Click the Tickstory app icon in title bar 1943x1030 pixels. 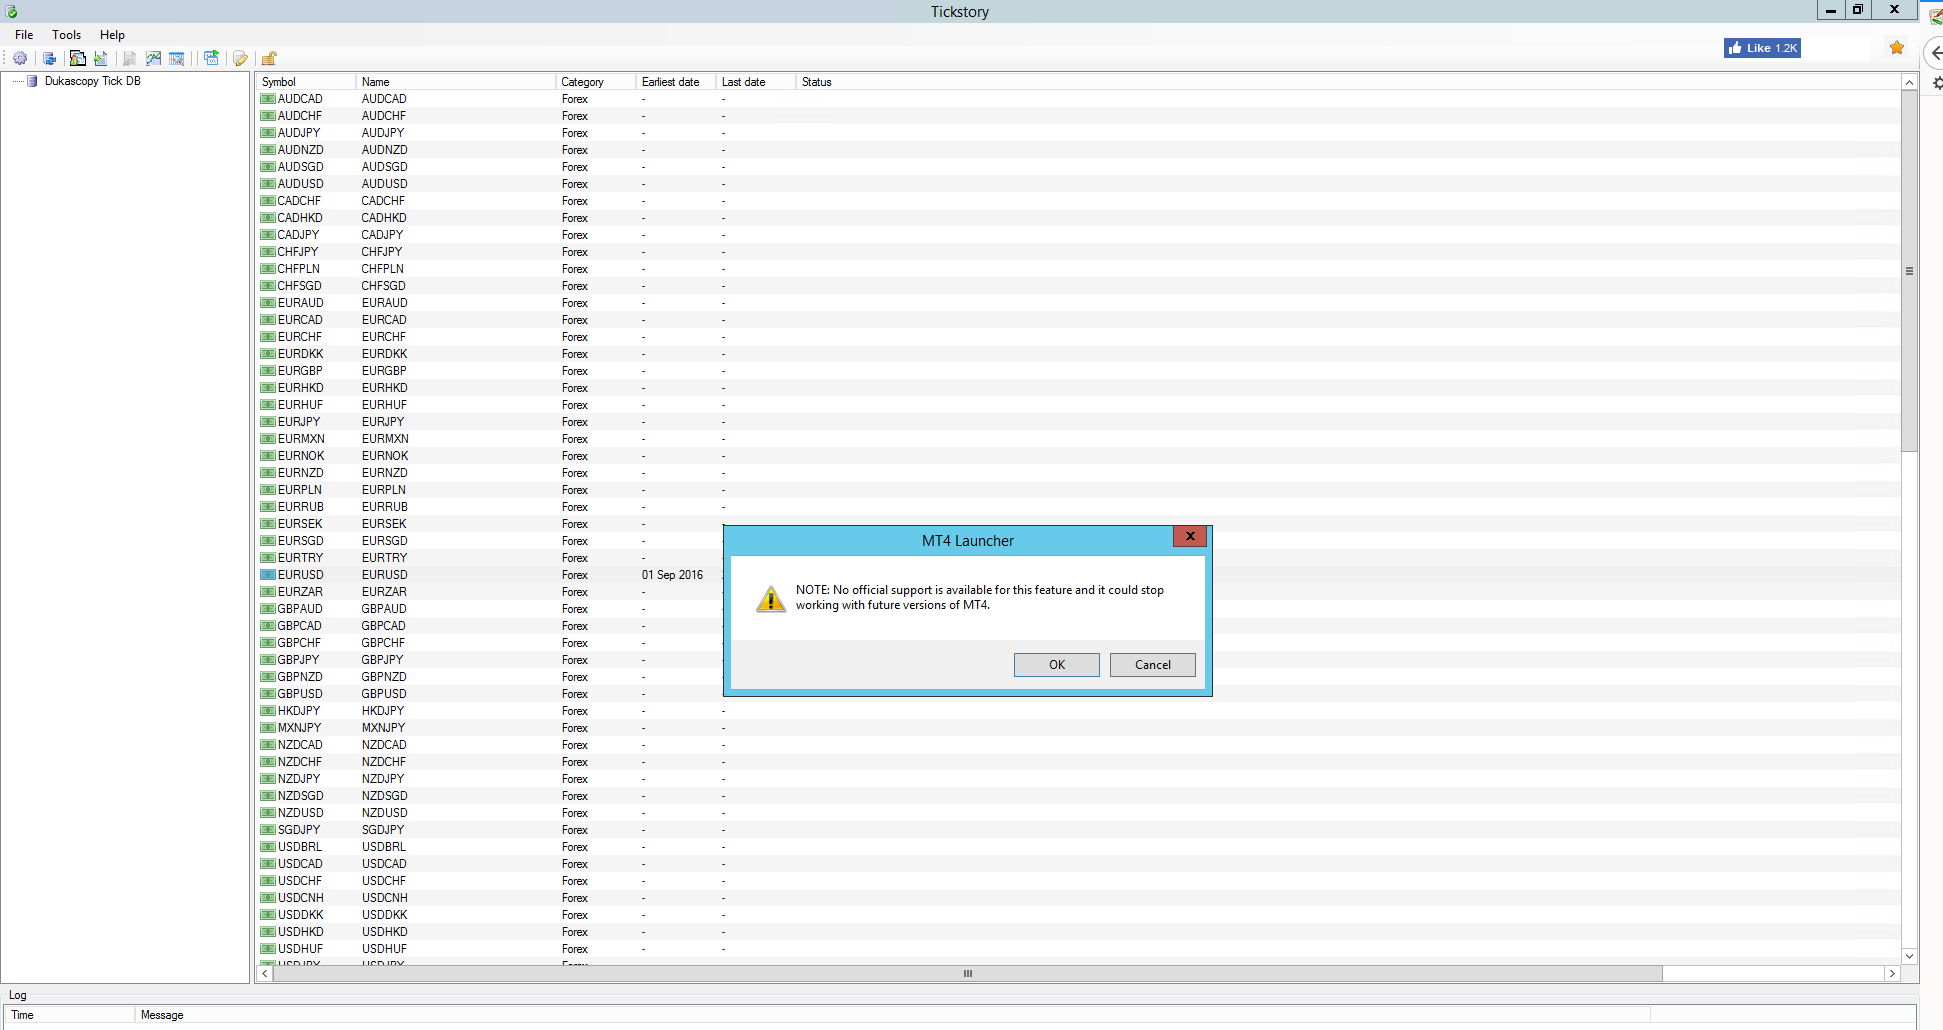coord(12,11)
